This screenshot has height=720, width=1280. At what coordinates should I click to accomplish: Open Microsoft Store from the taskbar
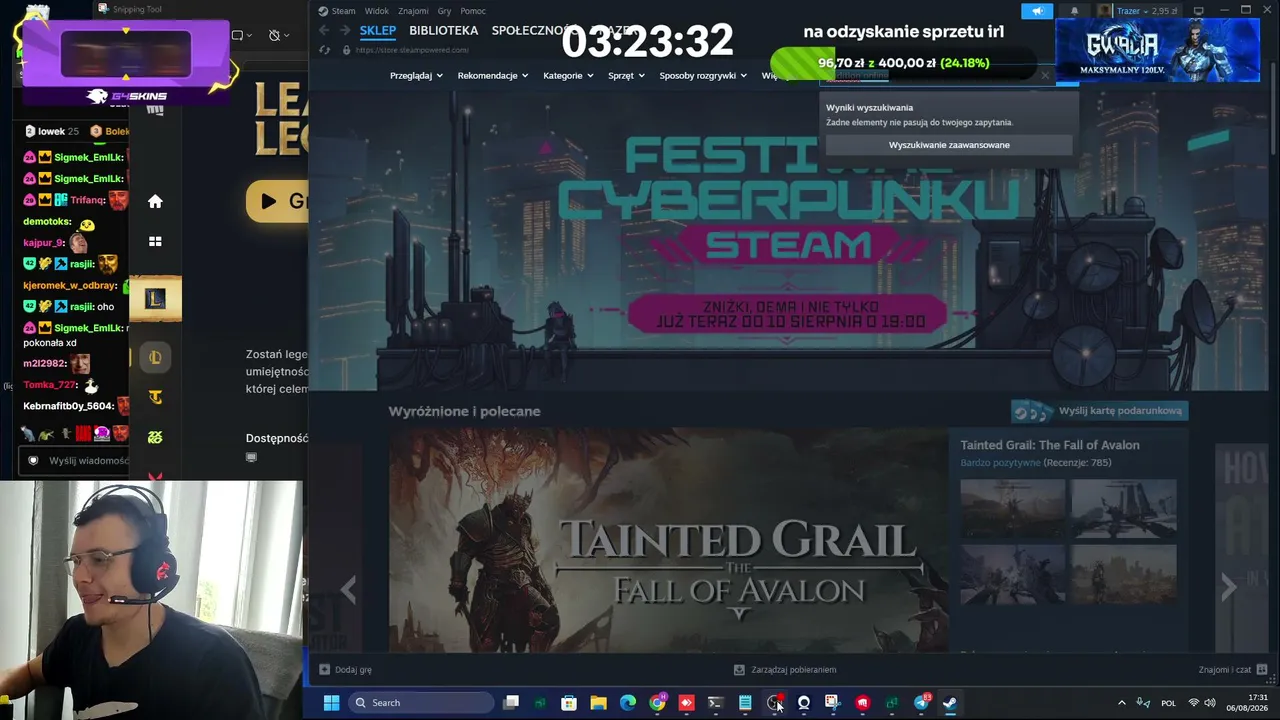pyautogui.click(x=569, y=703)
